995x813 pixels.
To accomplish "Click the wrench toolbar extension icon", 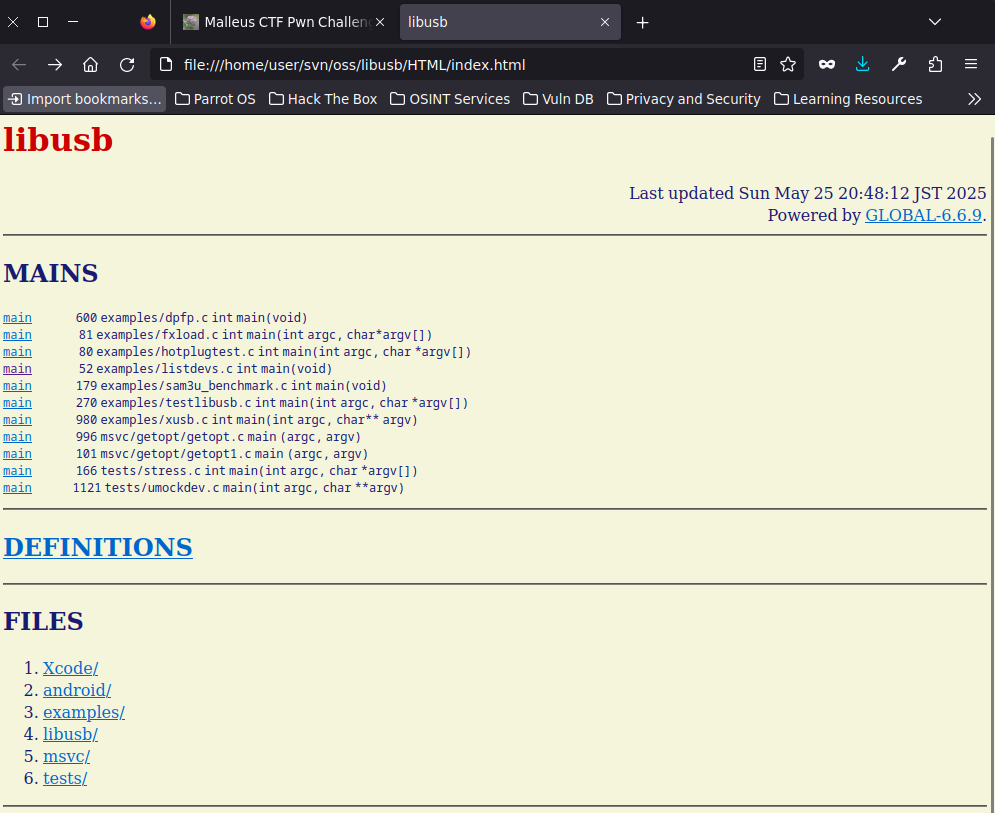I will pyautogui.click(x=898, y=63).
